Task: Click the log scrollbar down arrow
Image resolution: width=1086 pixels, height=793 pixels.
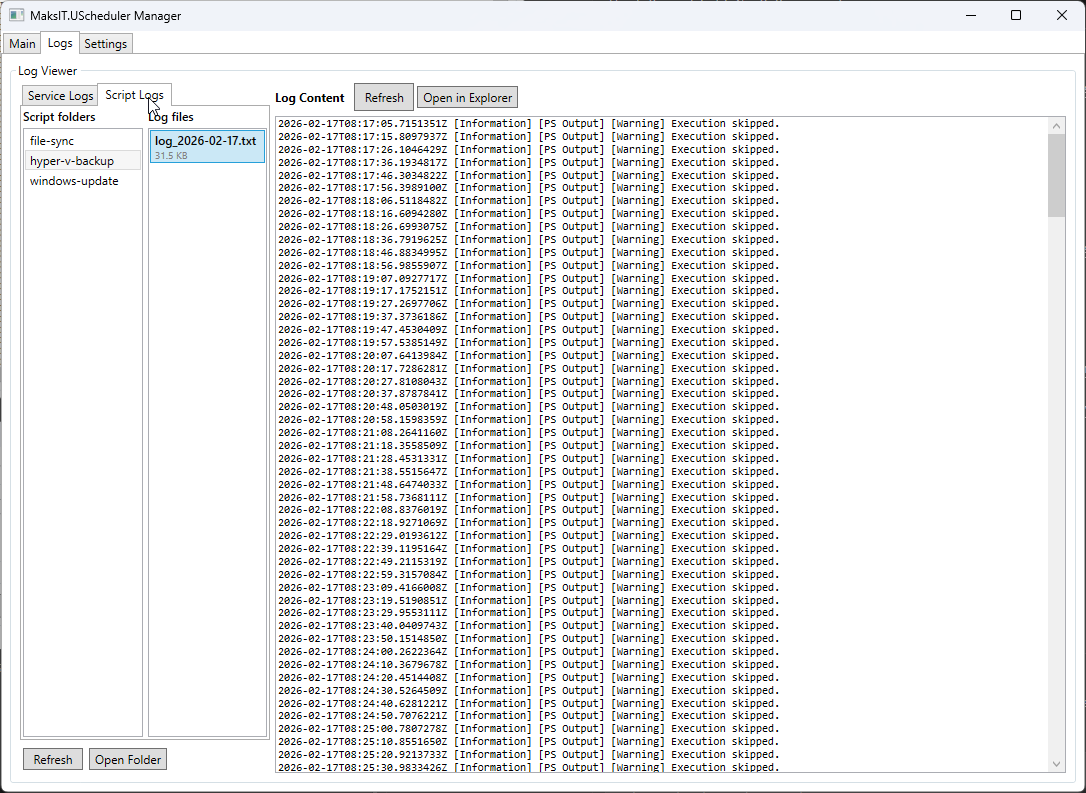Action: pyautogui.click(x=1057, y=764)
